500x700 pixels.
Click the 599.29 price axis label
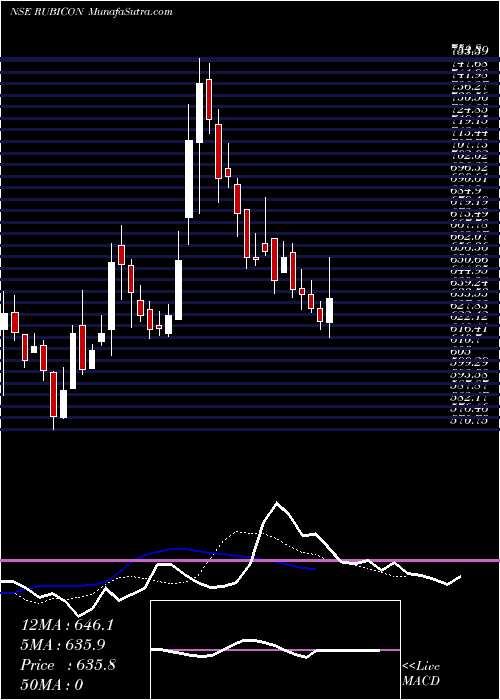coord(469,363)
